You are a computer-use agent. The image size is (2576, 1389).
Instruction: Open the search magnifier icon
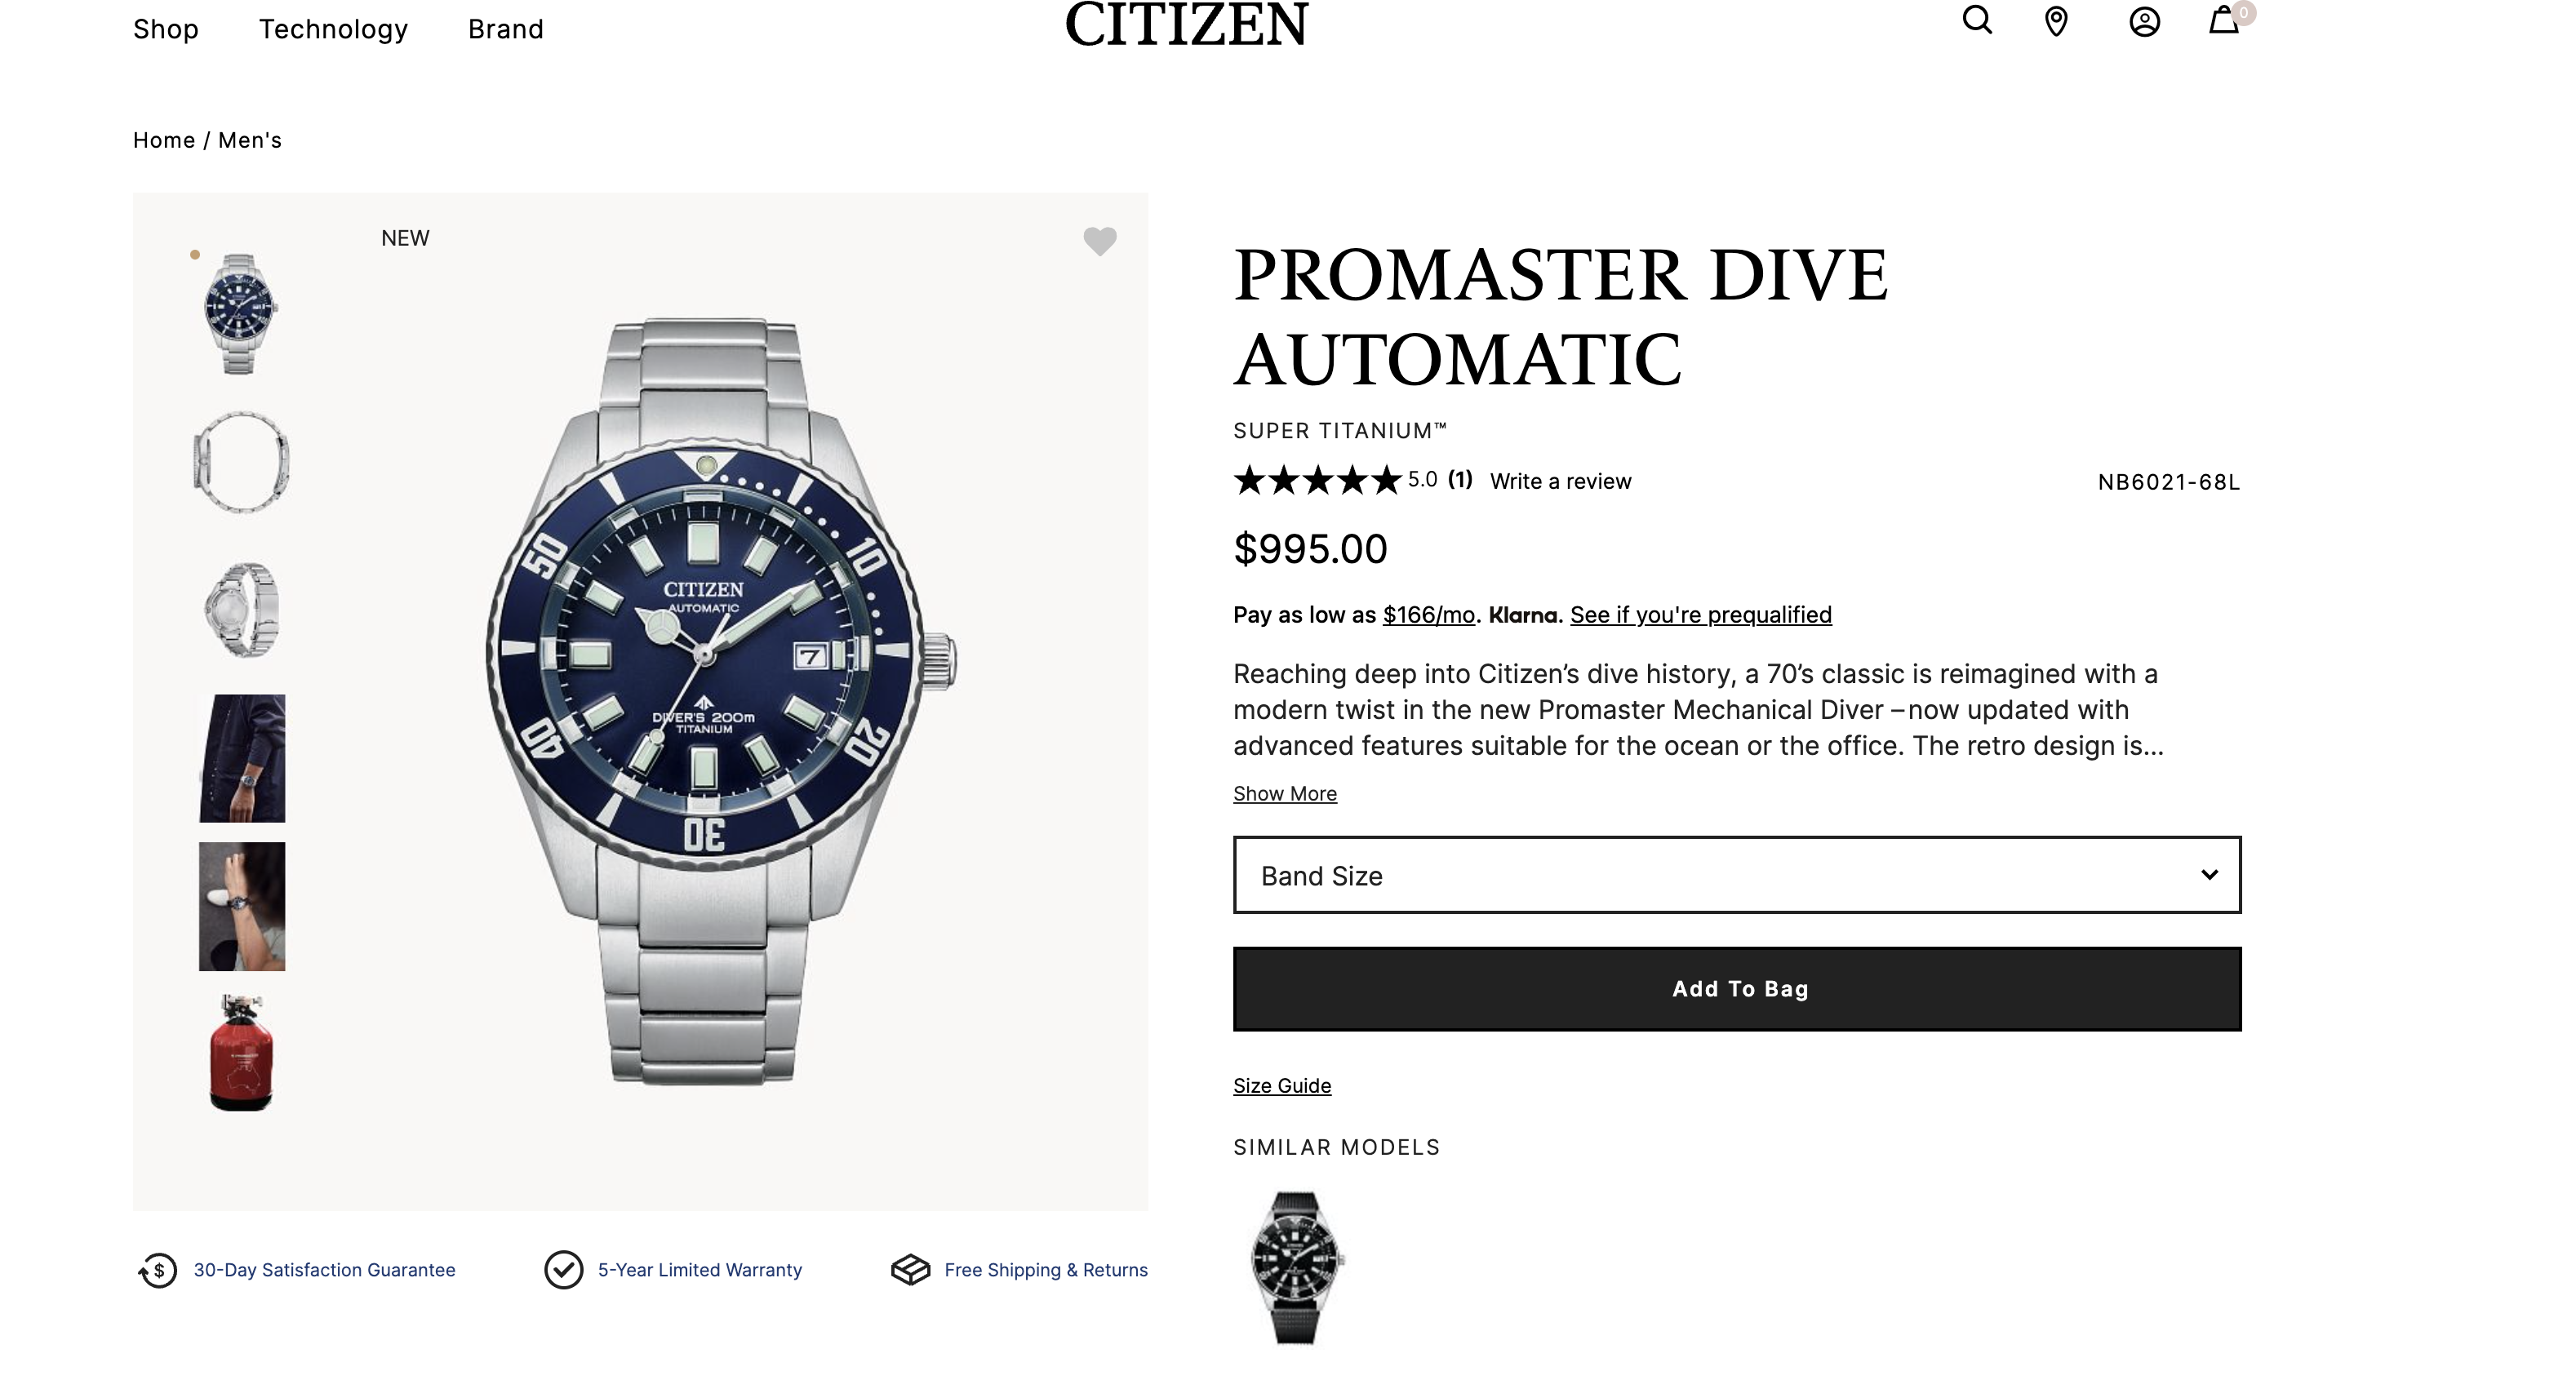(1976, 21)
